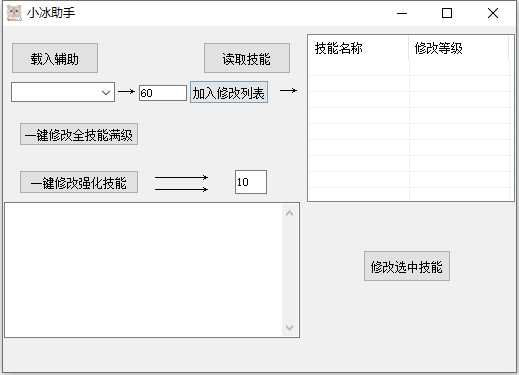Focus the enhancement field containing 10
Viewport: 519px width, 375px height.
tap(251, 182)
